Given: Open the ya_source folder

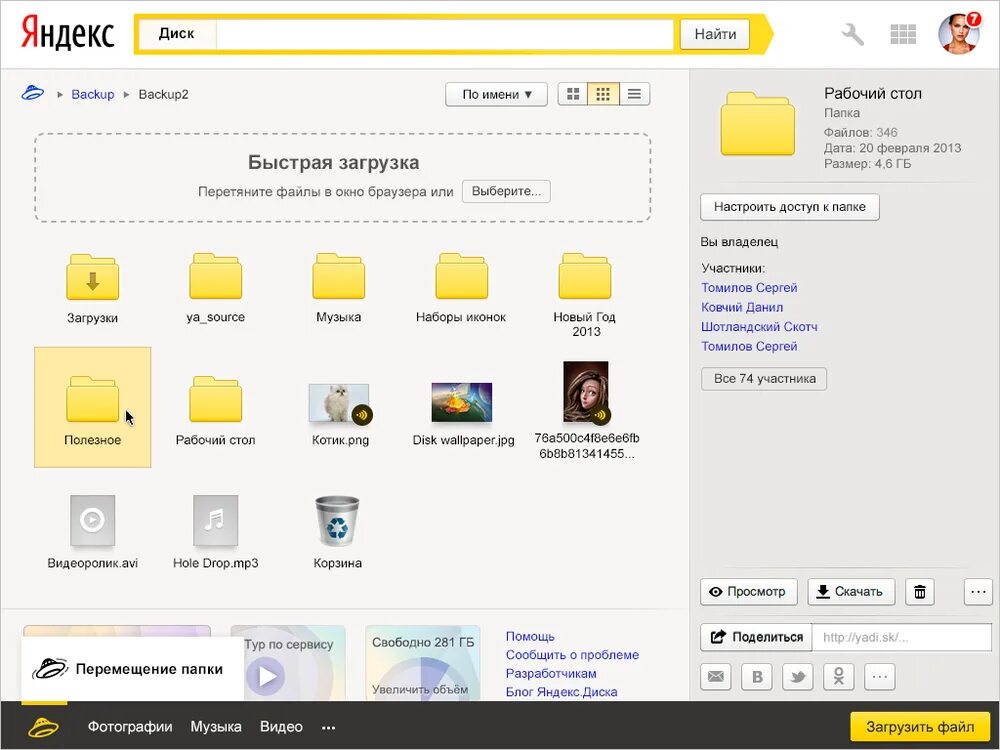Looking at the screenshot, I should coord(216,277).
